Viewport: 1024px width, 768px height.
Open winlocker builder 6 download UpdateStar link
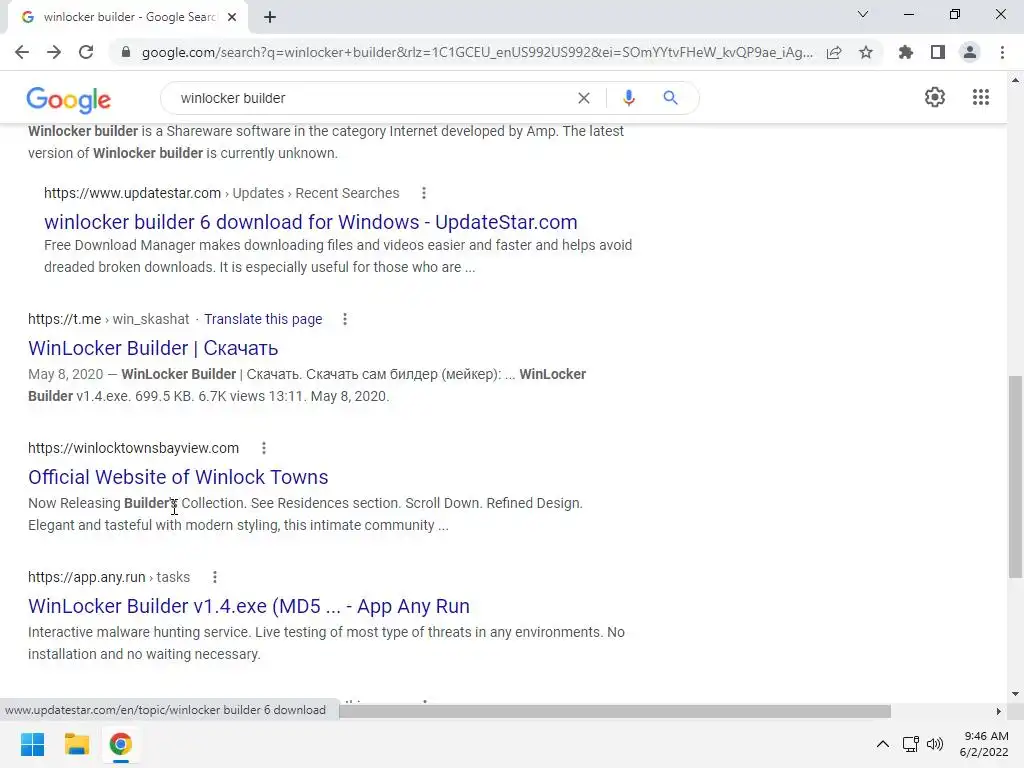311,222
